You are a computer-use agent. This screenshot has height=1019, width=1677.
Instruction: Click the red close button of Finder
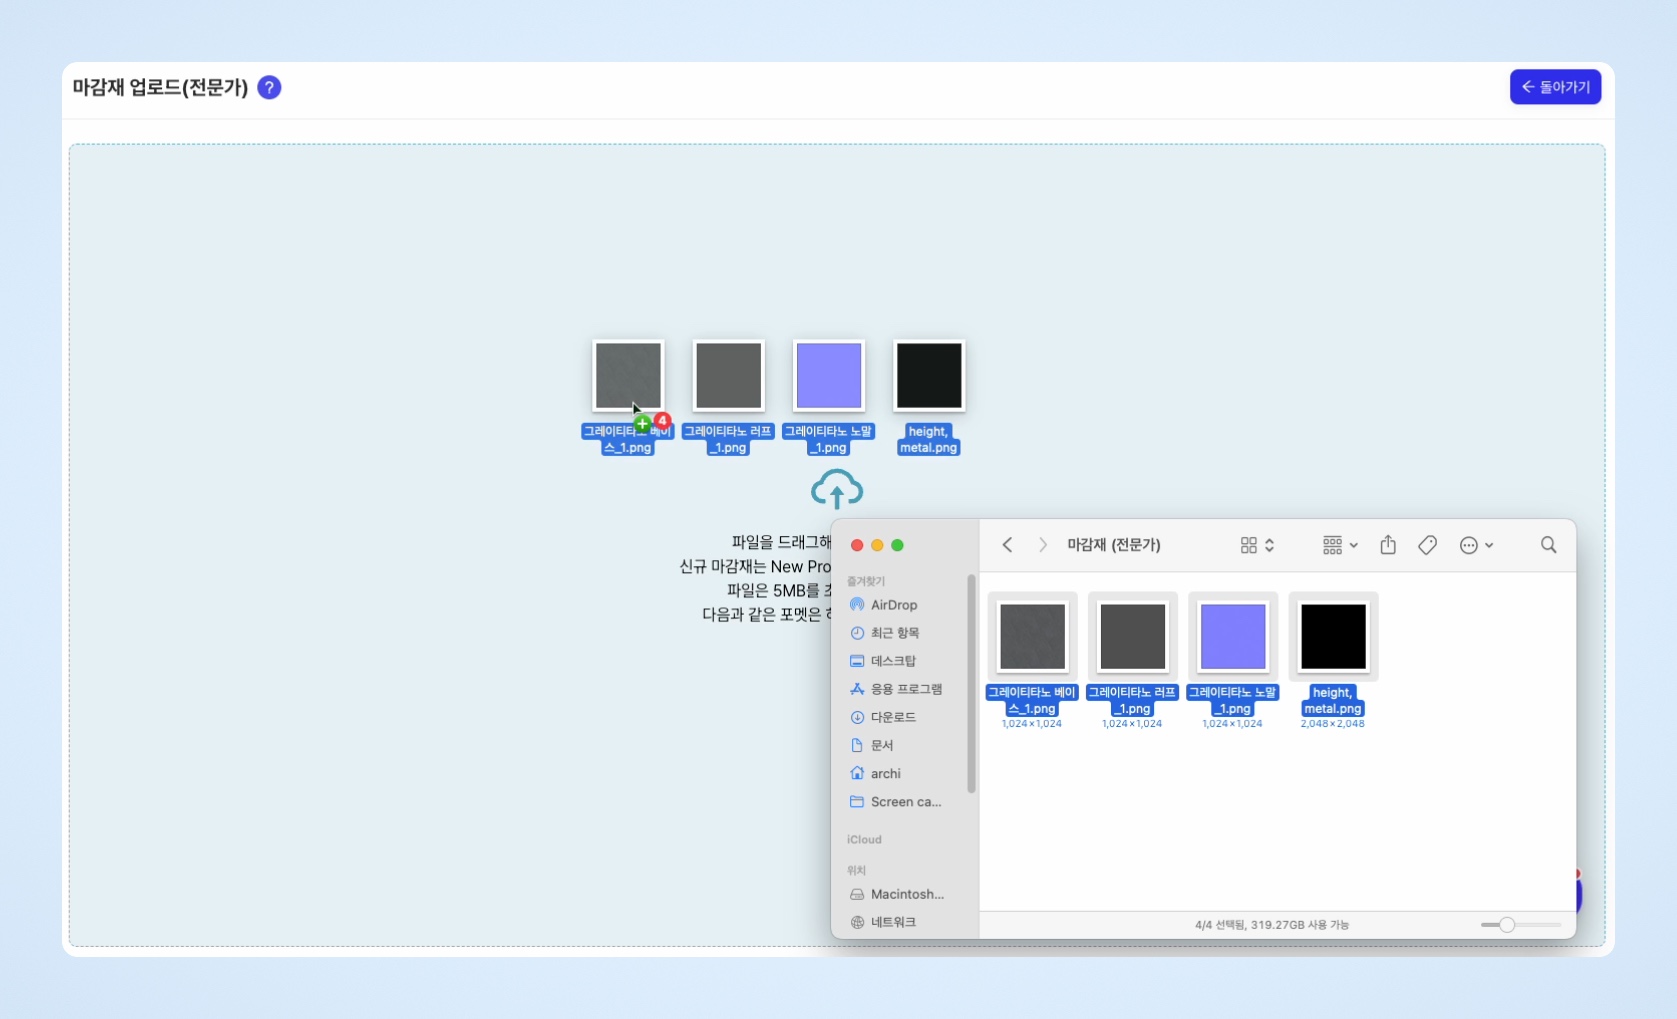[857, 545]
